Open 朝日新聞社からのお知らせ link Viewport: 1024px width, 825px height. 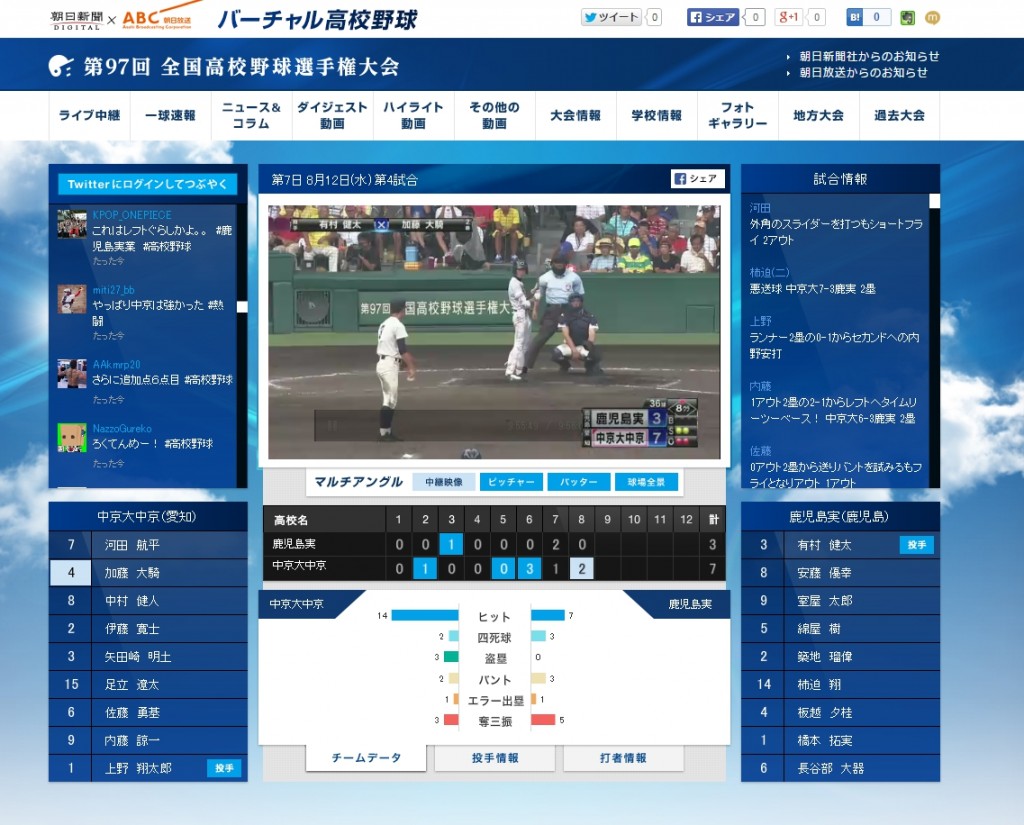(869, 56)
